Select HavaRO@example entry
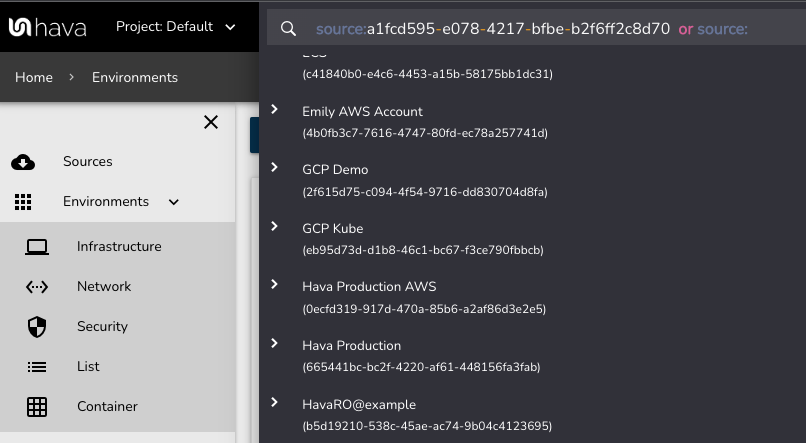The image size is (806, 443). coord(359,405)
